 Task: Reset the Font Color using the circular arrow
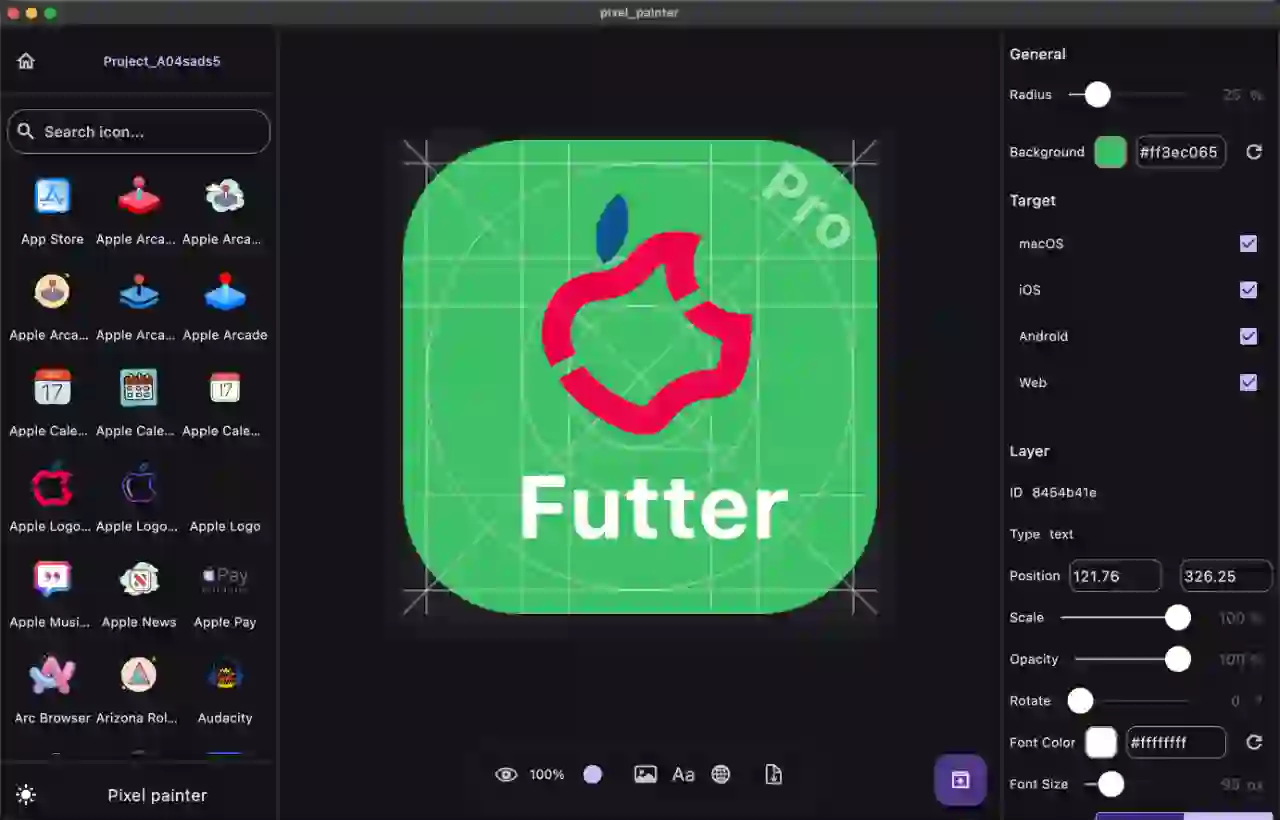1255,742
